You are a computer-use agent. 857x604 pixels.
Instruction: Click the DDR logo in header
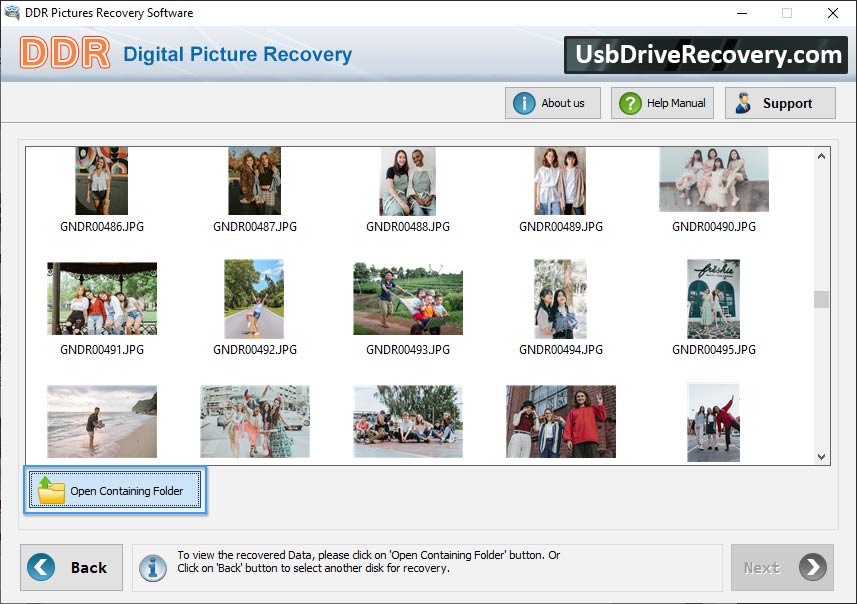coord(64,52)
